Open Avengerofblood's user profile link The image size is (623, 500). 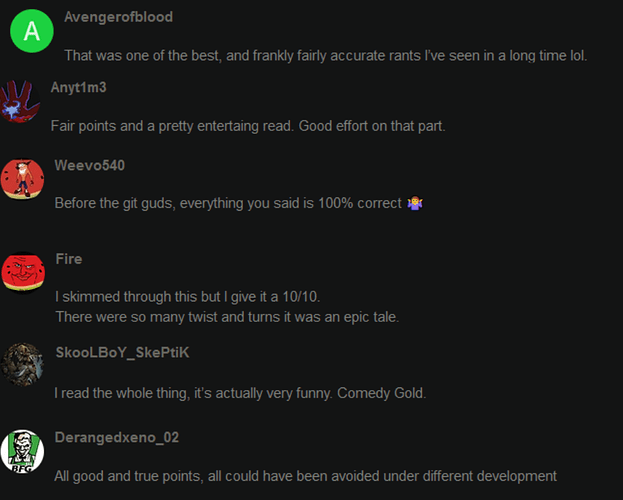coord(118,17)
